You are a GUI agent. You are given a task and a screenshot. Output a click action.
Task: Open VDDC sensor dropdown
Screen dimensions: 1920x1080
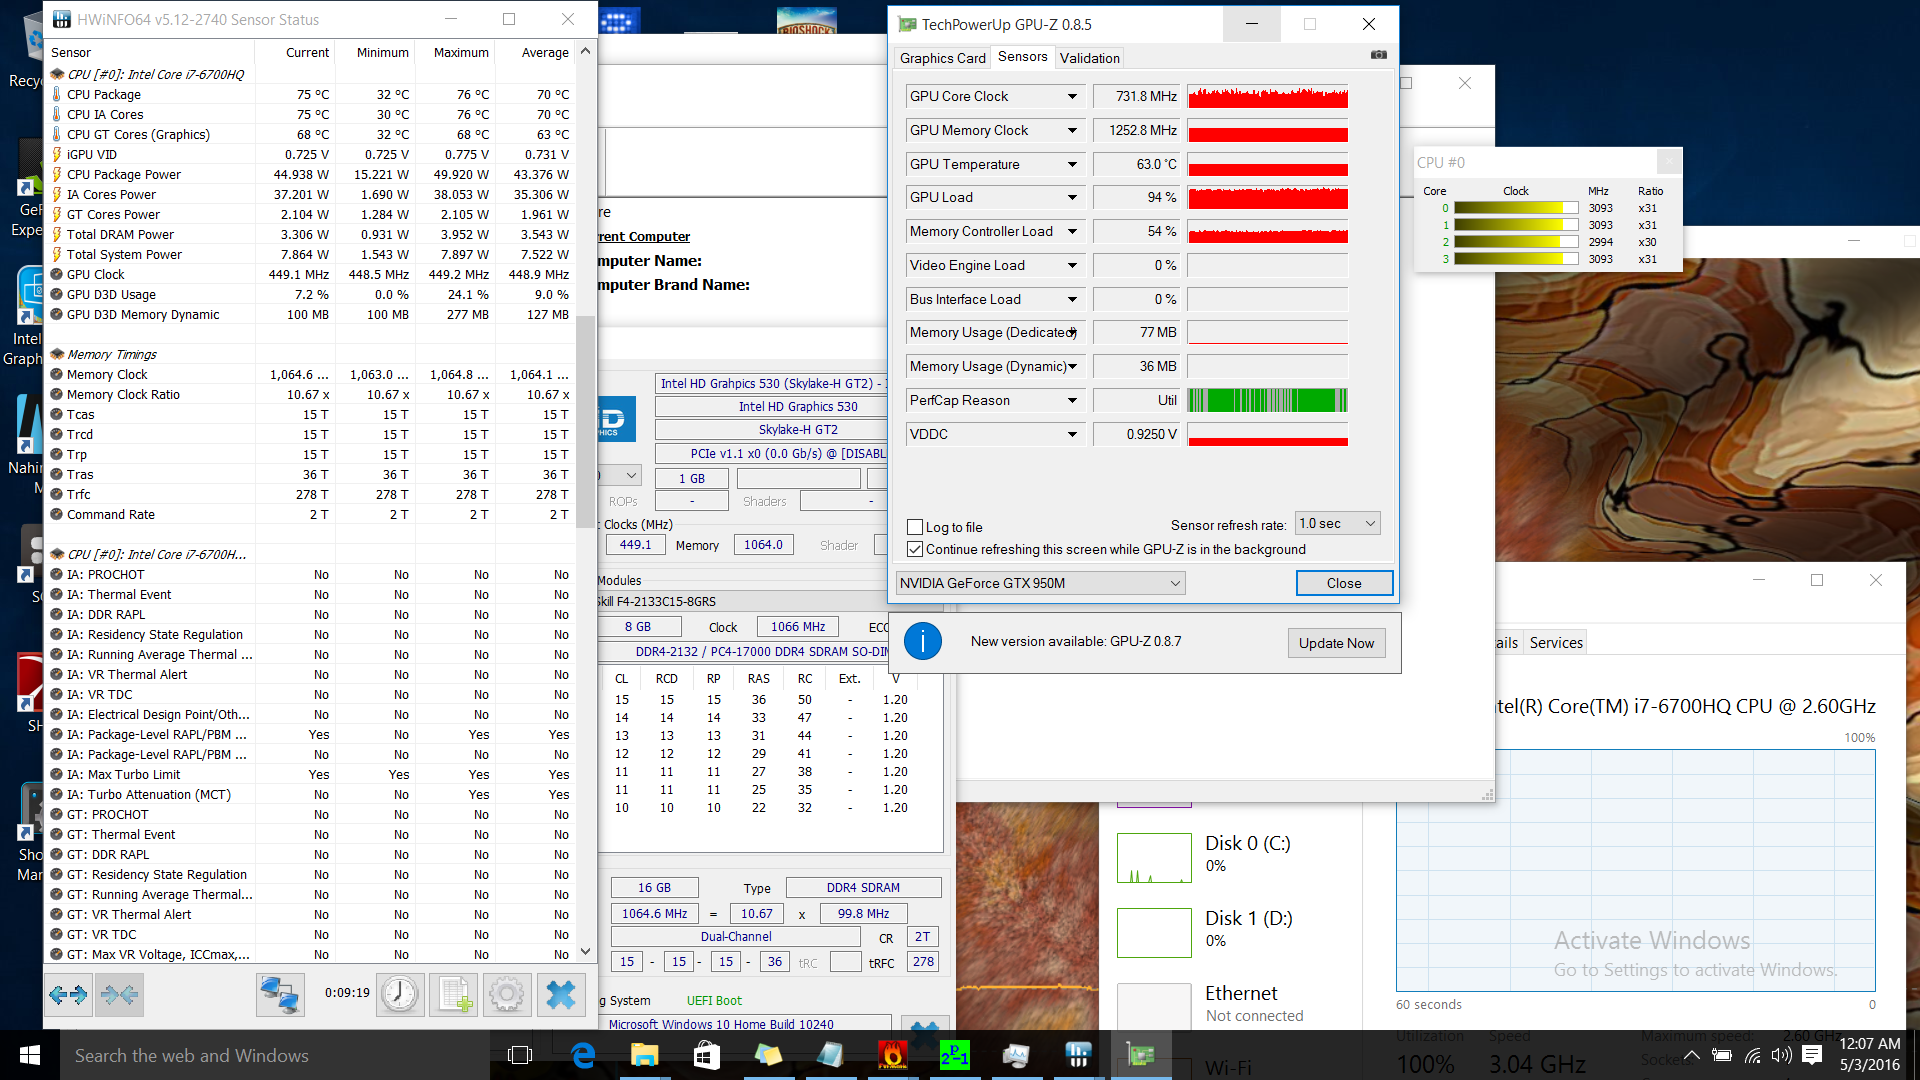click(x=1072, y=434)
